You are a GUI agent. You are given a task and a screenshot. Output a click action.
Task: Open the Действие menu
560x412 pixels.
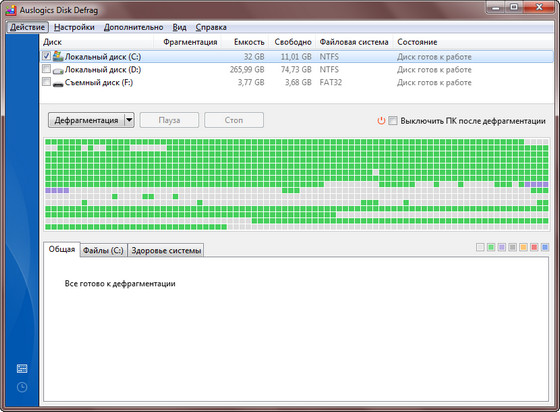(x=28, y=27)
